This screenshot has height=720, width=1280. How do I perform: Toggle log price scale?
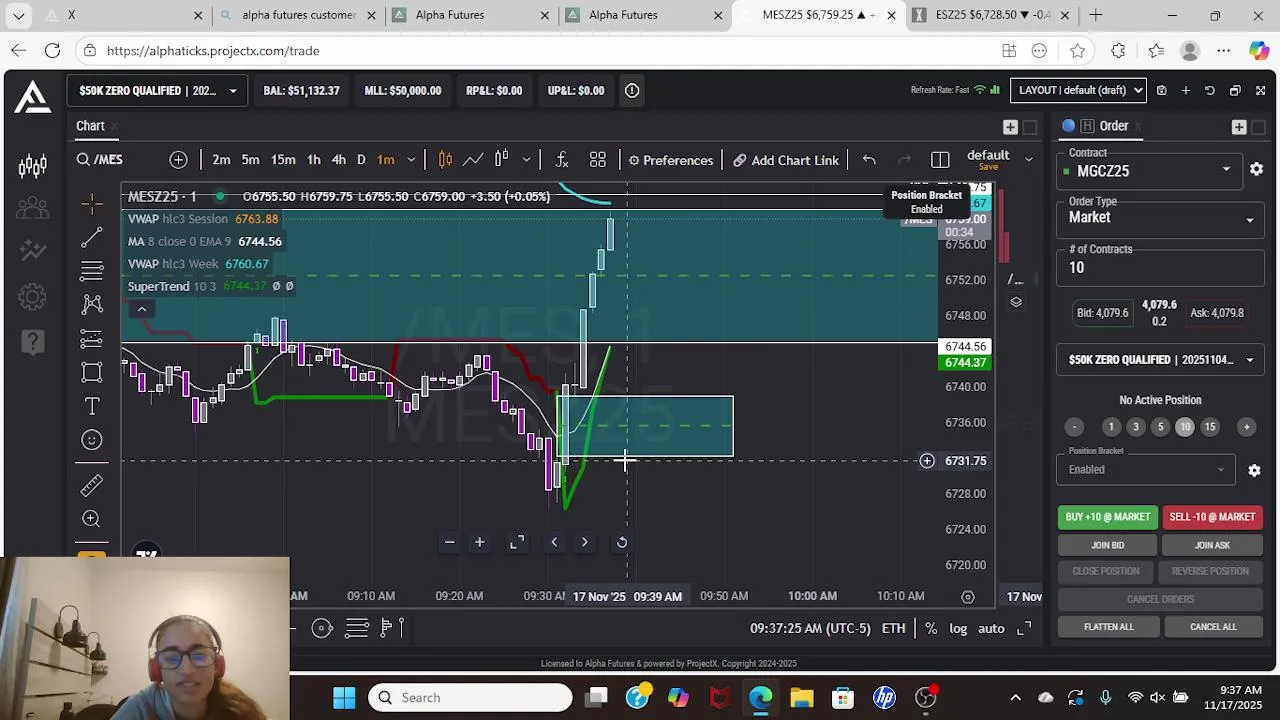tap(958, 628)
